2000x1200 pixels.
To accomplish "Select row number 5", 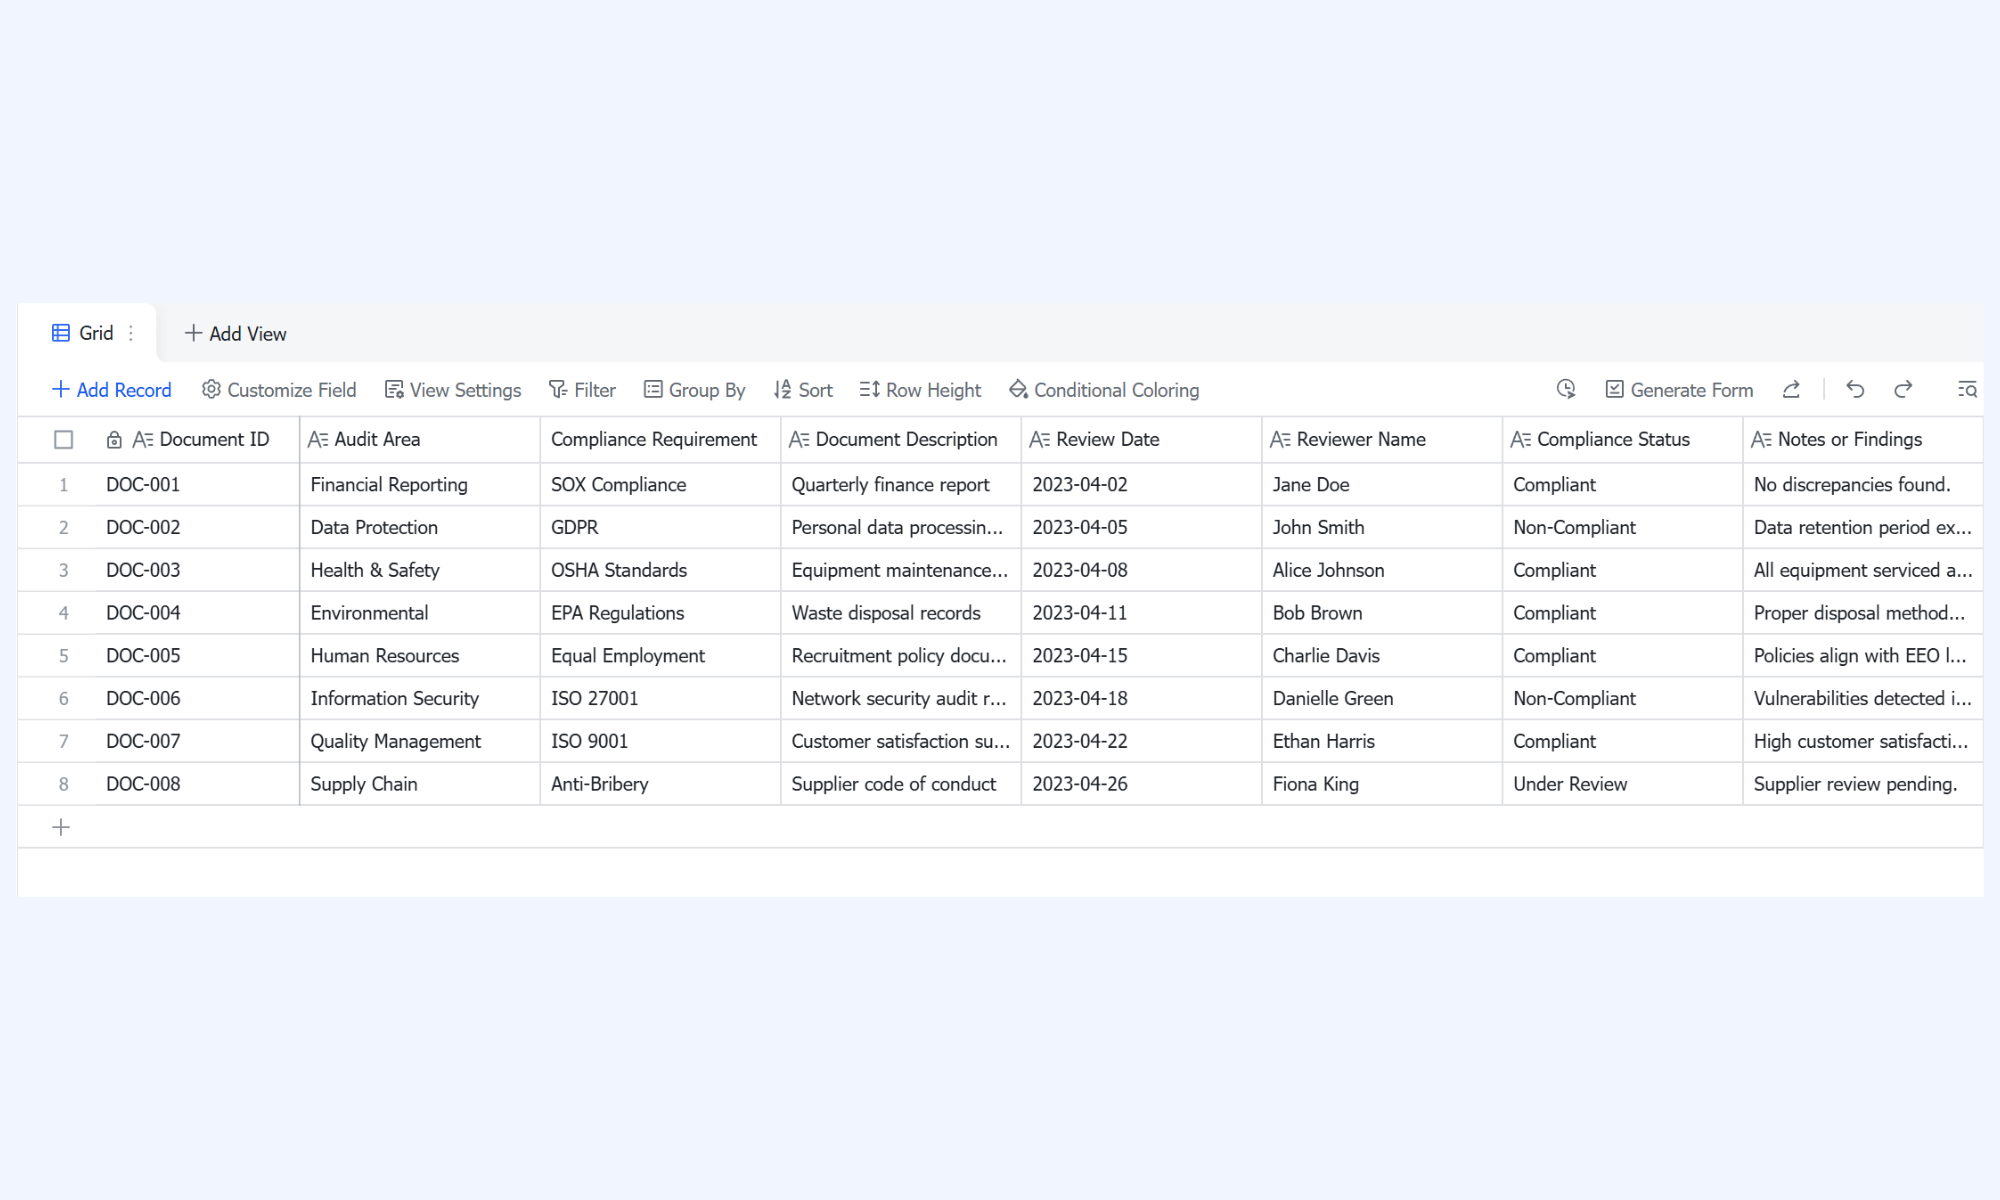I will (63, 656).
